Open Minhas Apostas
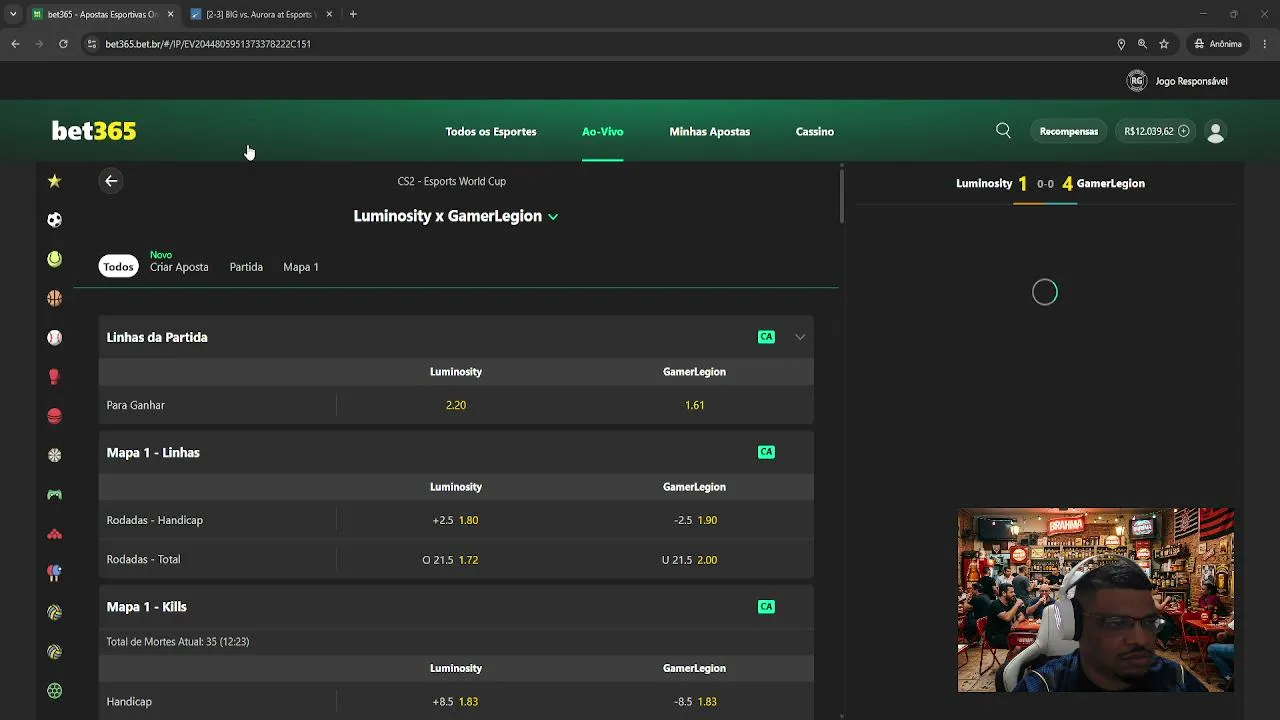 point(710,131)
